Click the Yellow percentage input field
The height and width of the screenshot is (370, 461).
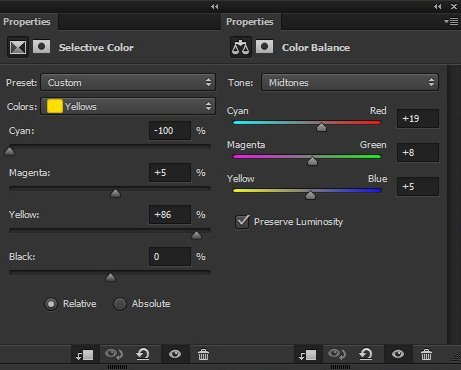tap(170, 215)
